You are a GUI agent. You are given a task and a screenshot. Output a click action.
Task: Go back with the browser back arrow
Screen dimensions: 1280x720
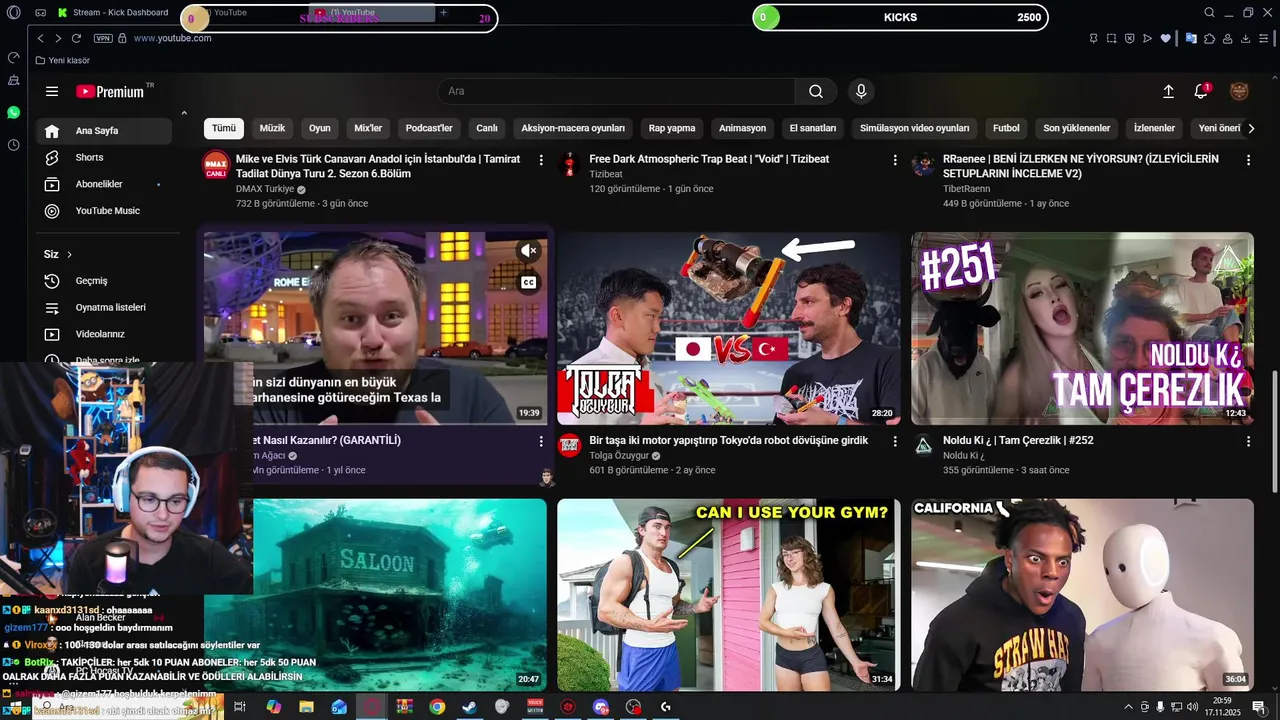pos(40,38)
